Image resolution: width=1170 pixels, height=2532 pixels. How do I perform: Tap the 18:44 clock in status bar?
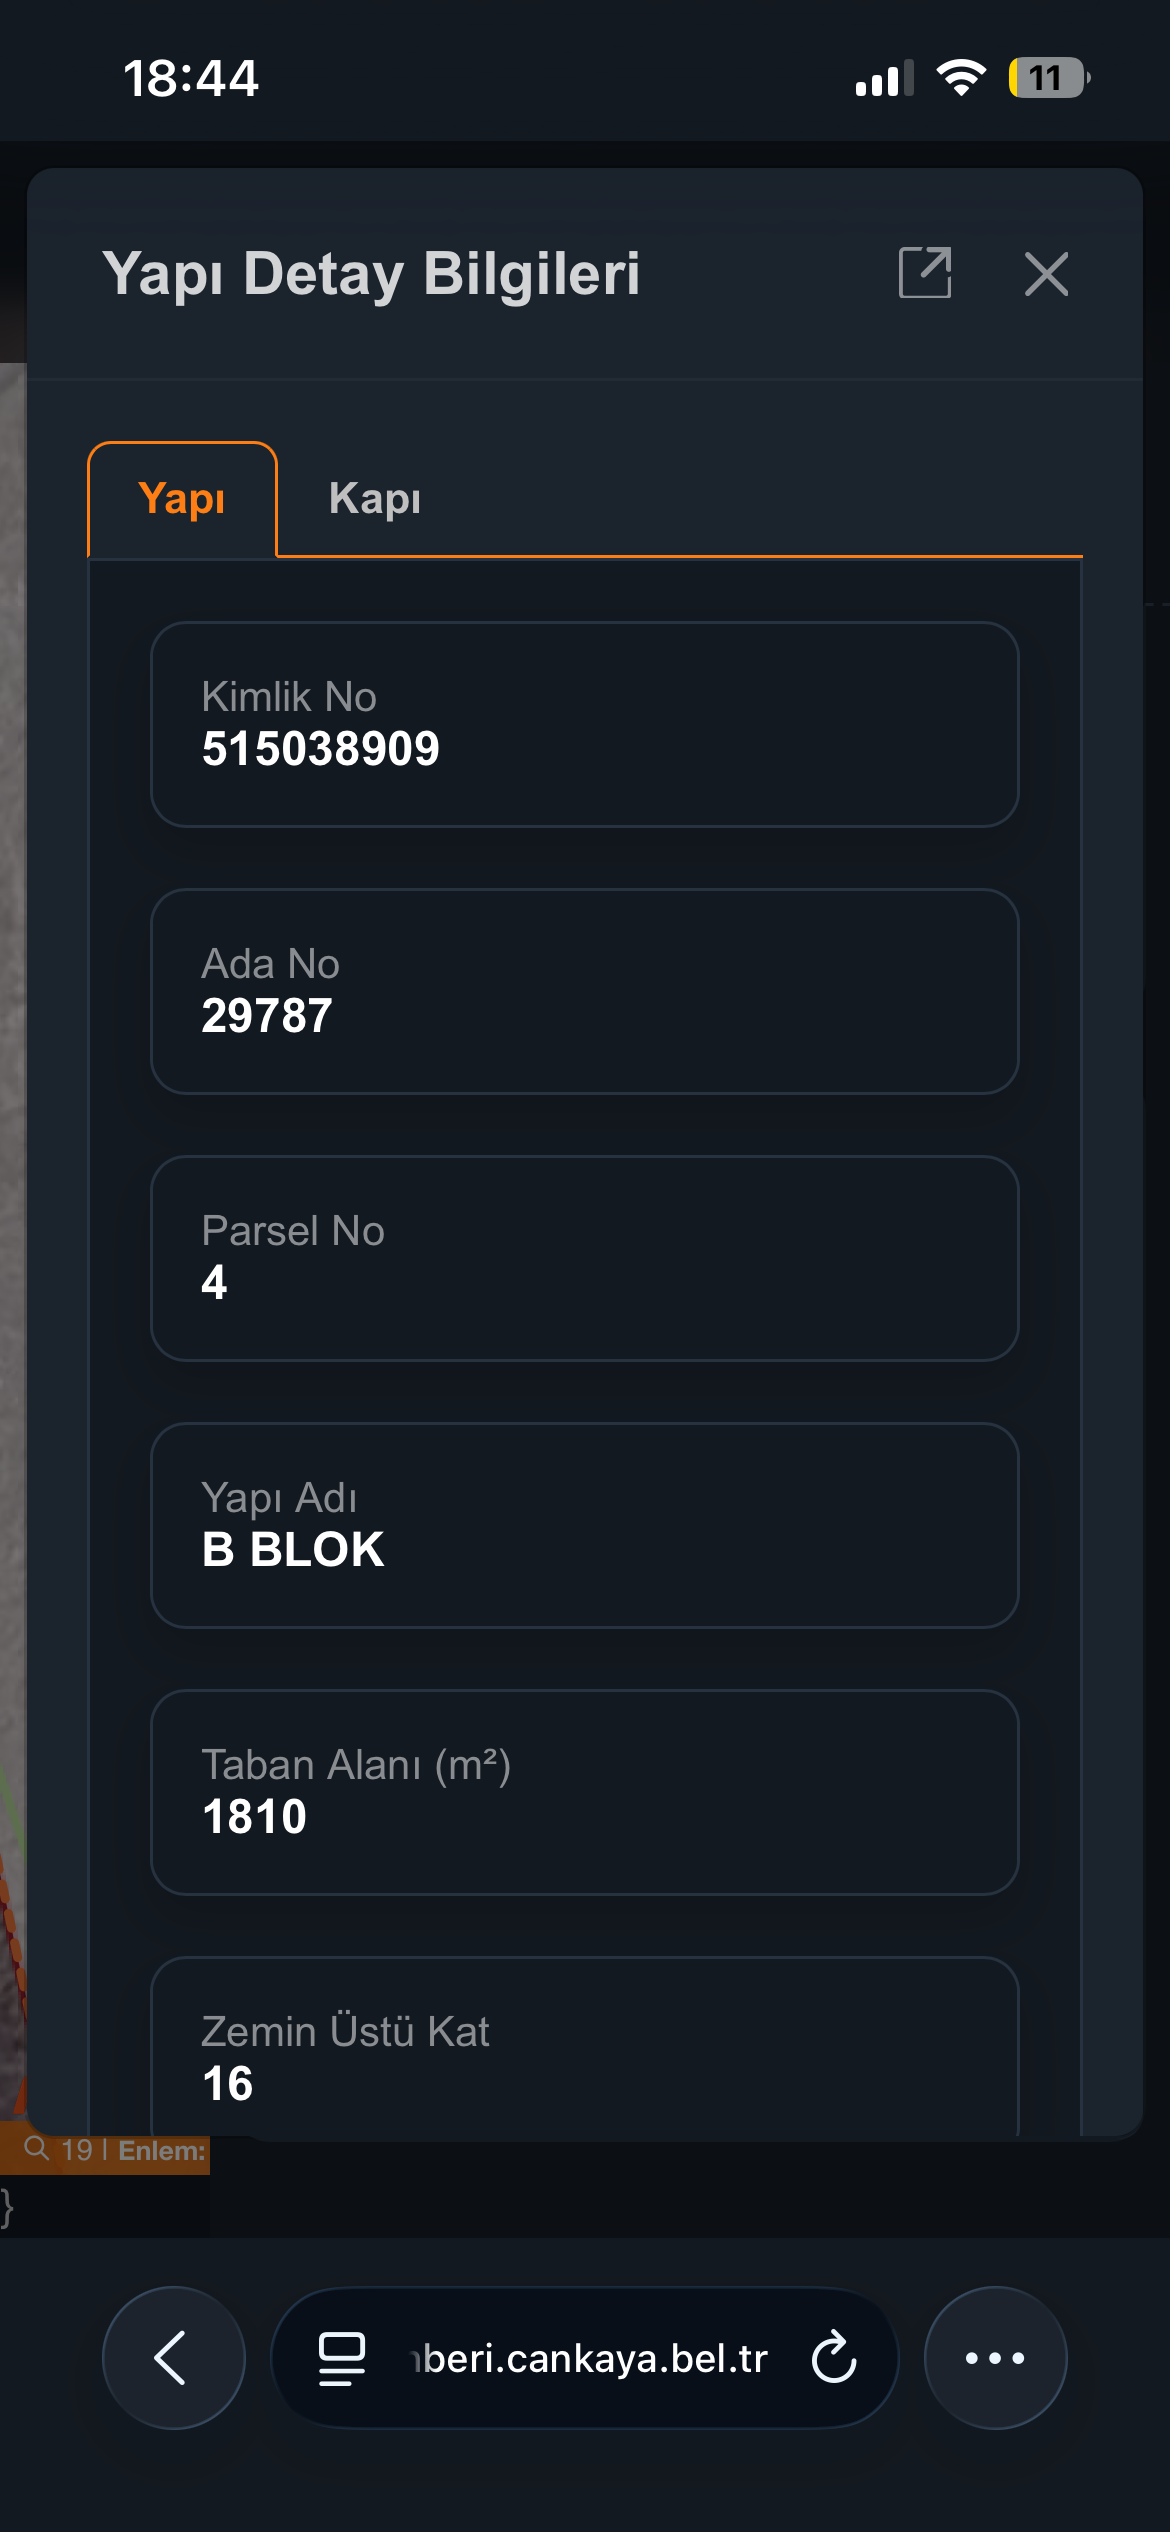(x=190, y=78)
